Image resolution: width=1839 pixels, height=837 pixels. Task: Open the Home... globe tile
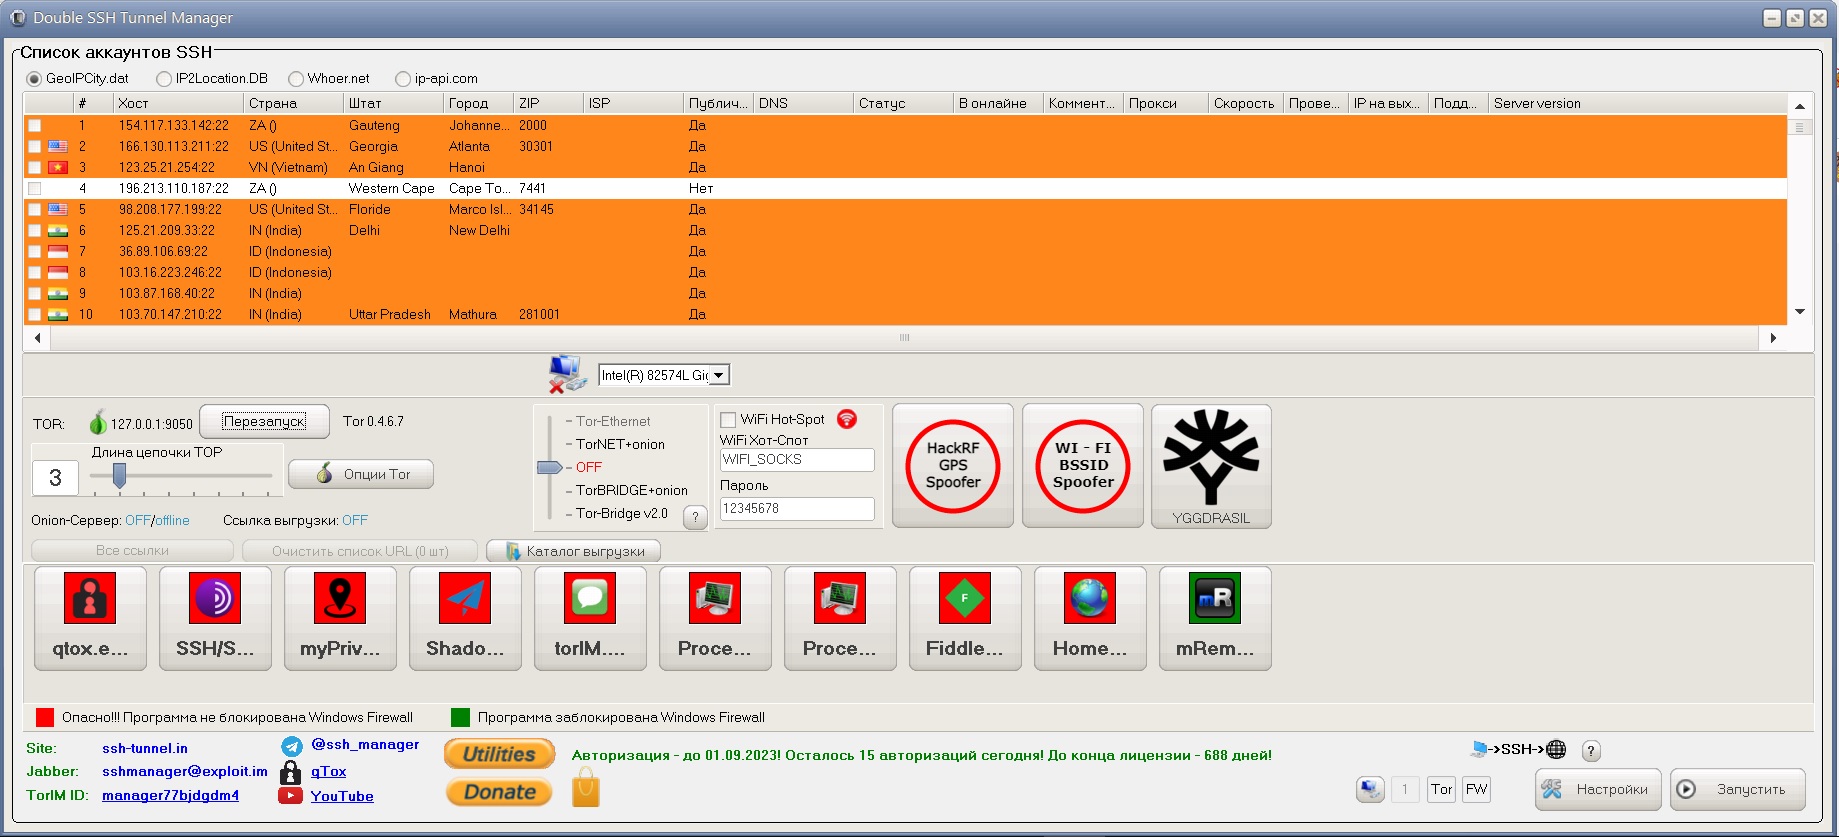(x=1090, y=618)
